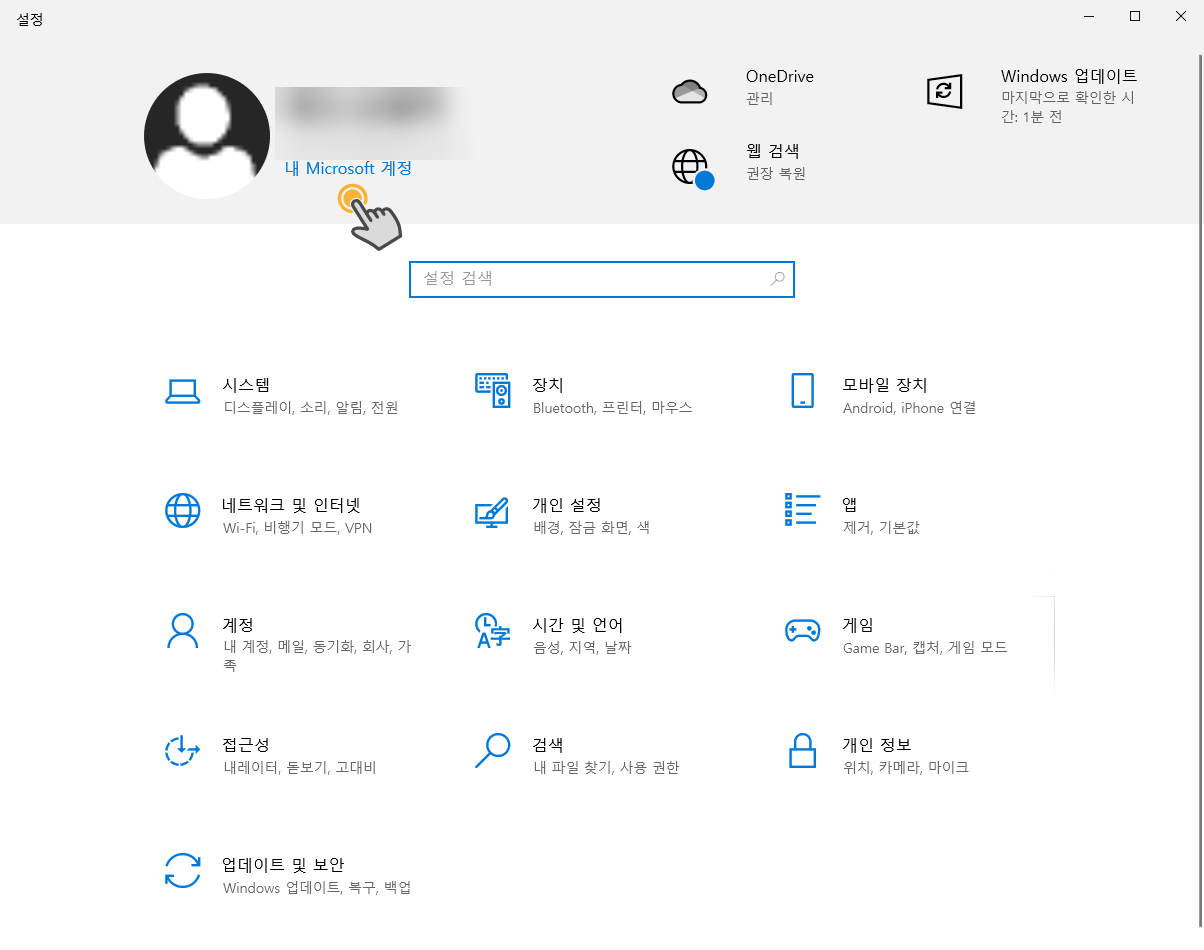Click the OneDrive 관리 text

coord(759,99)
